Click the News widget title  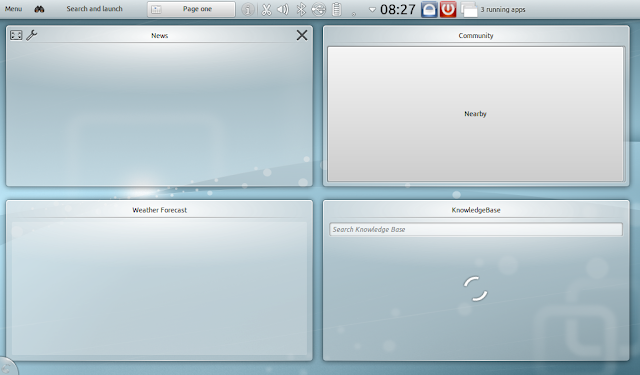(x=160, y=36)
